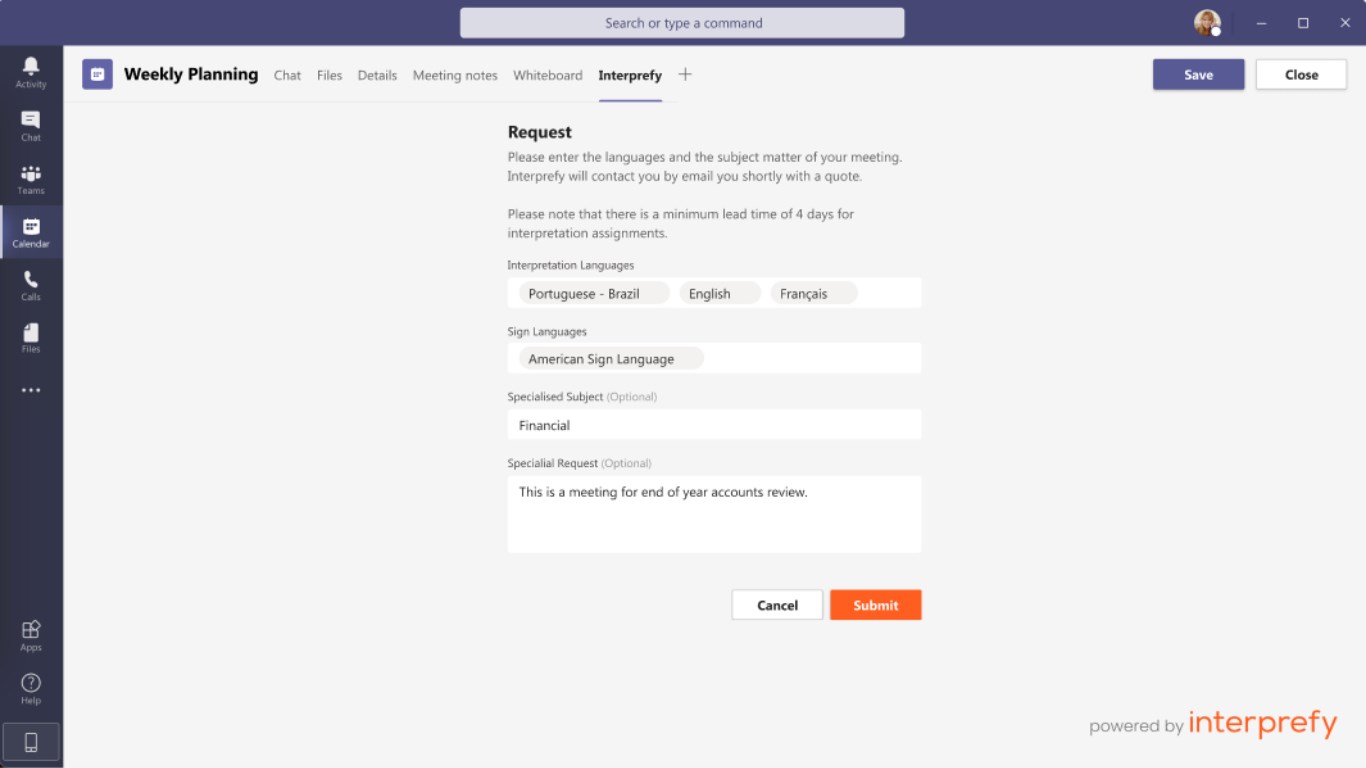Screen dimensions: 1366x768
Task: Add a new tab with plus icon
Action: (685, 74)
